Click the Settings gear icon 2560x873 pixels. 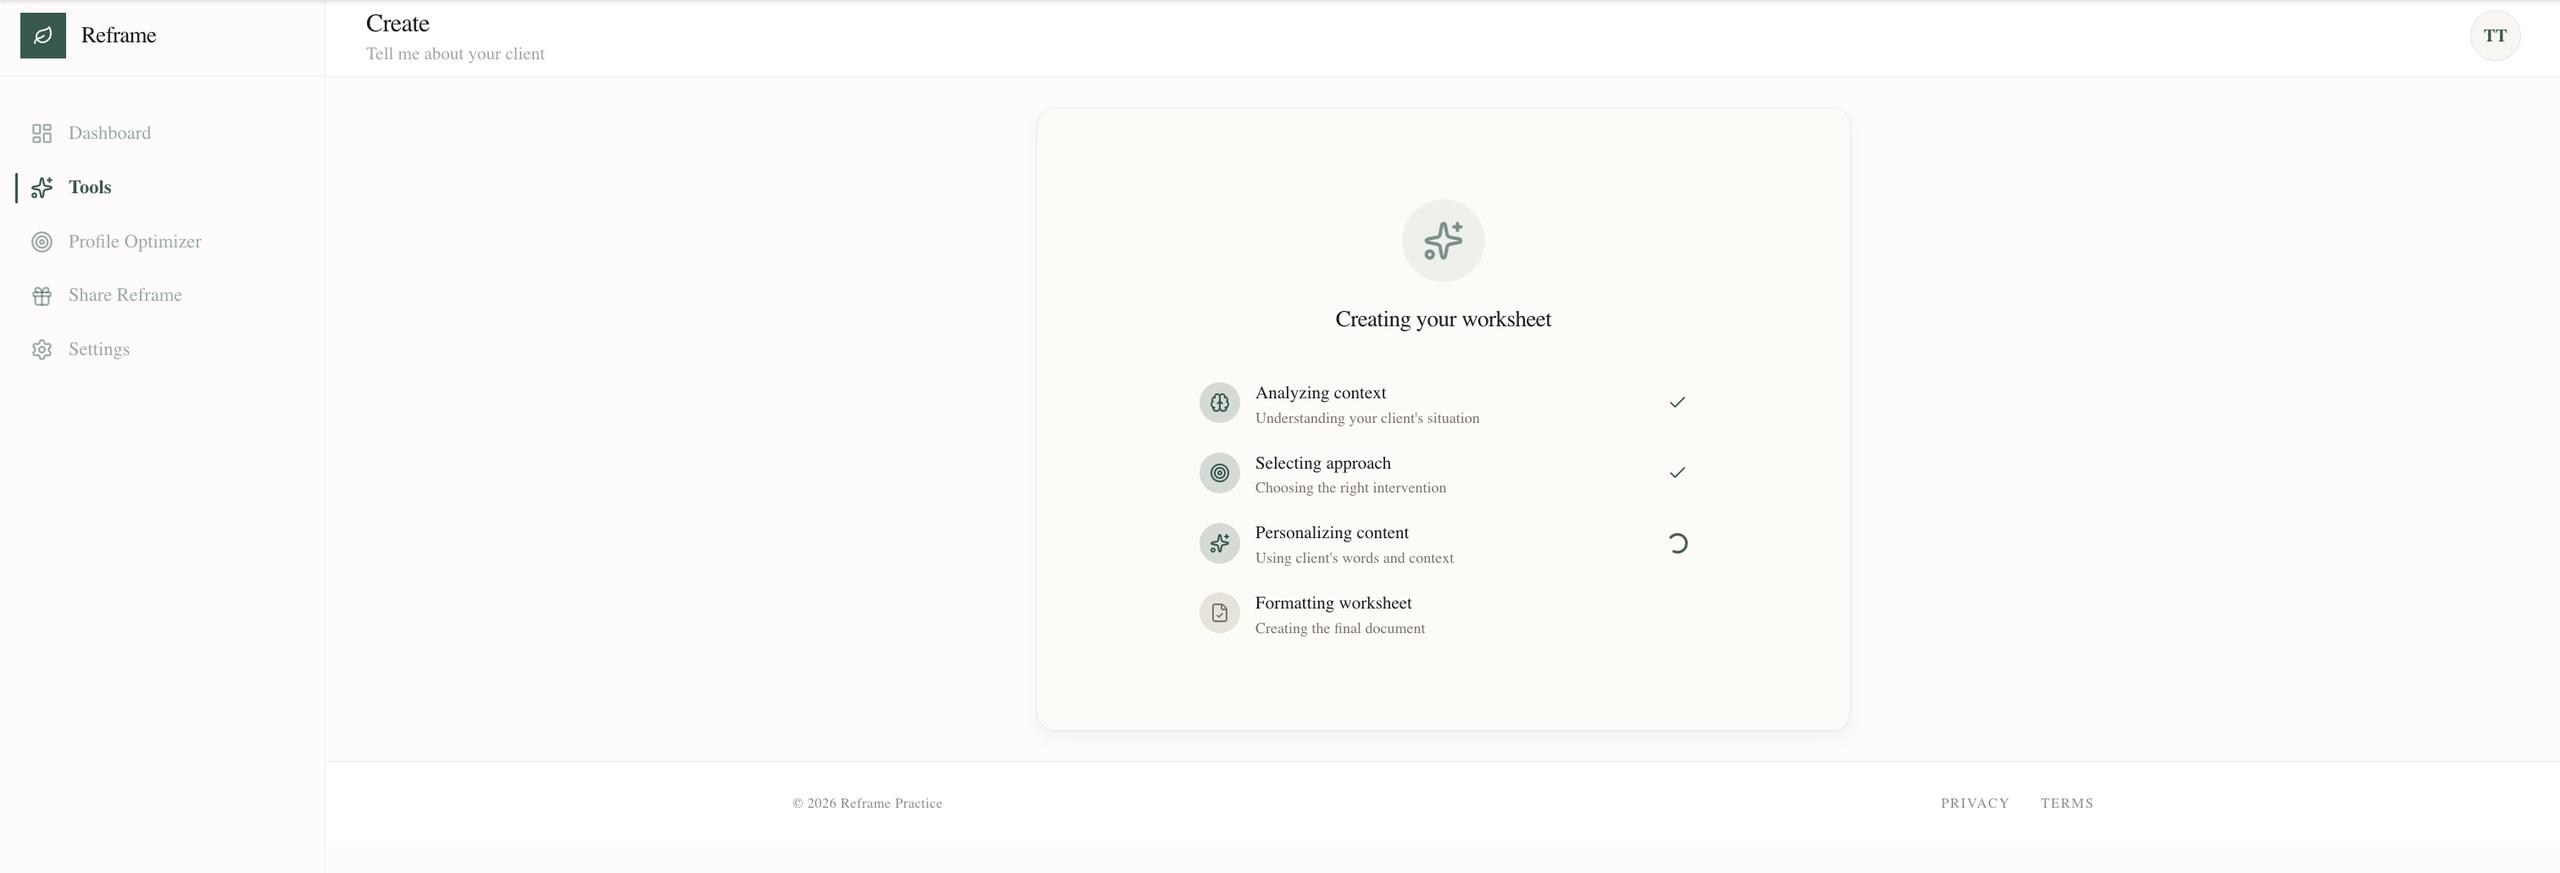[41, 350]
